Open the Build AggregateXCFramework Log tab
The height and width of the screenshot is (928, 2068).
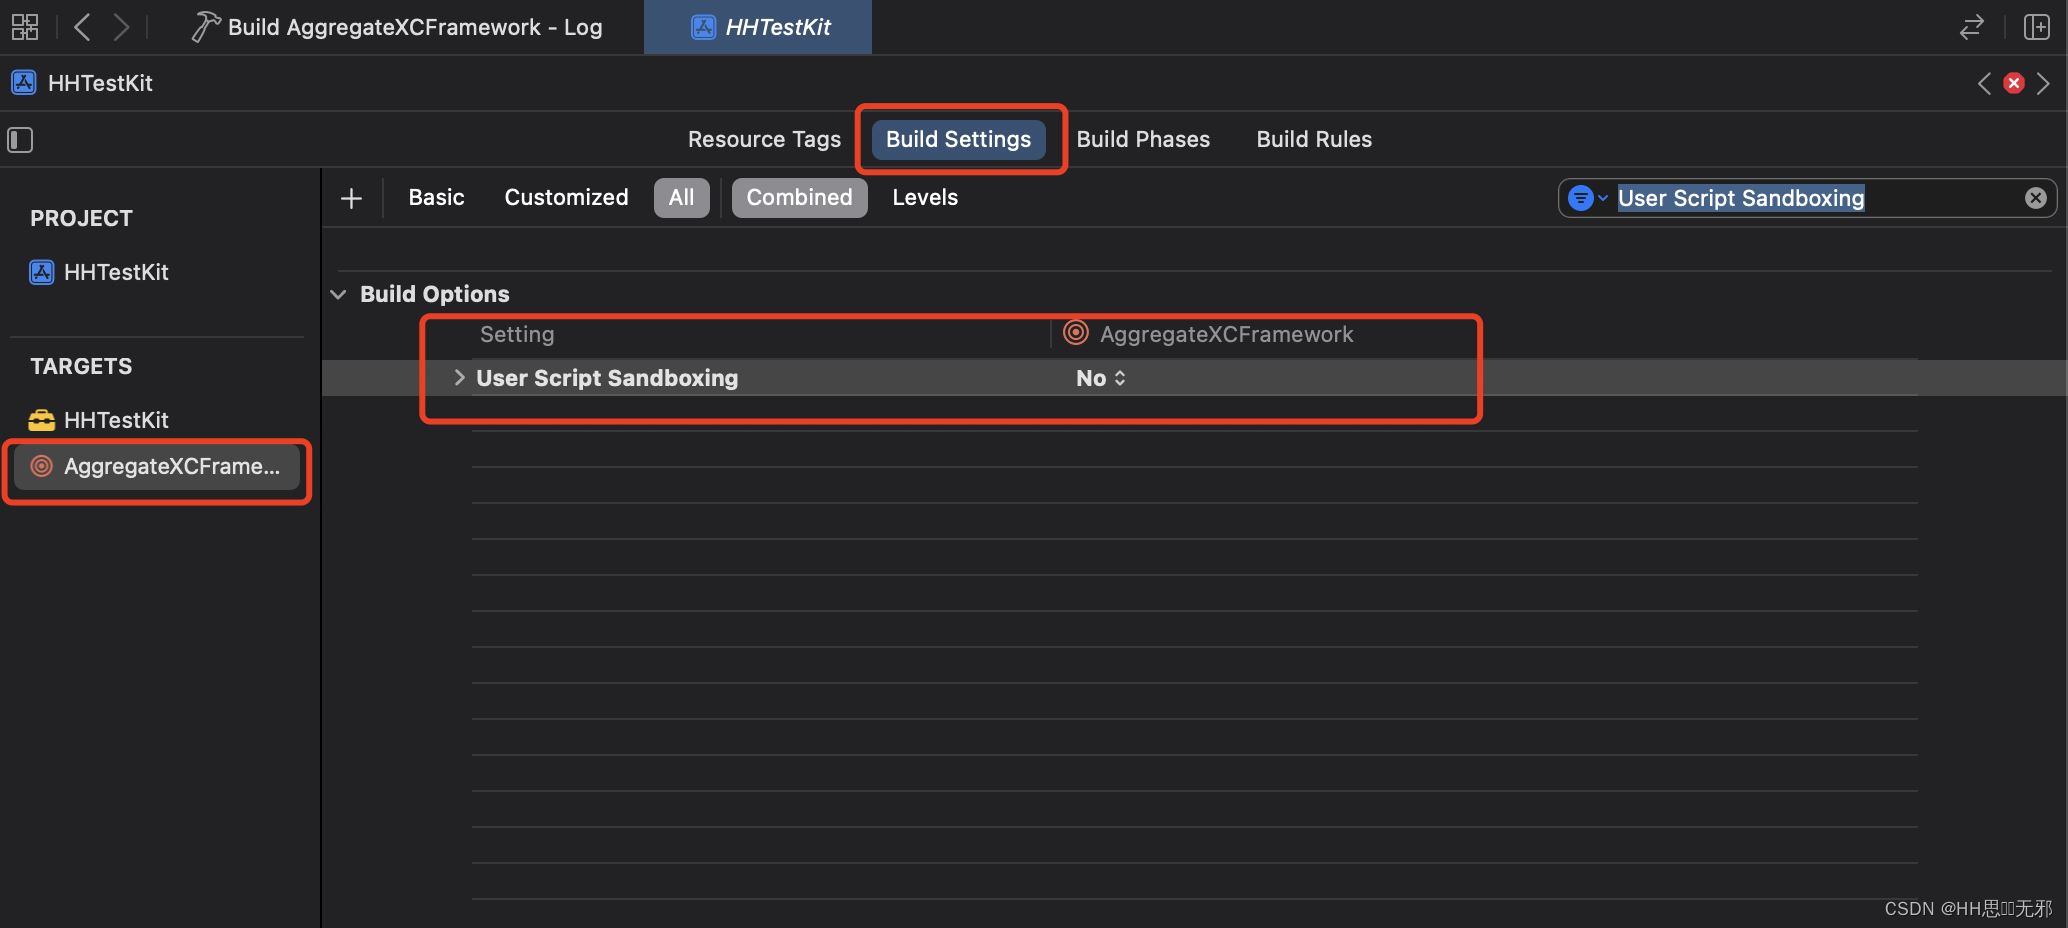point(397,27)
